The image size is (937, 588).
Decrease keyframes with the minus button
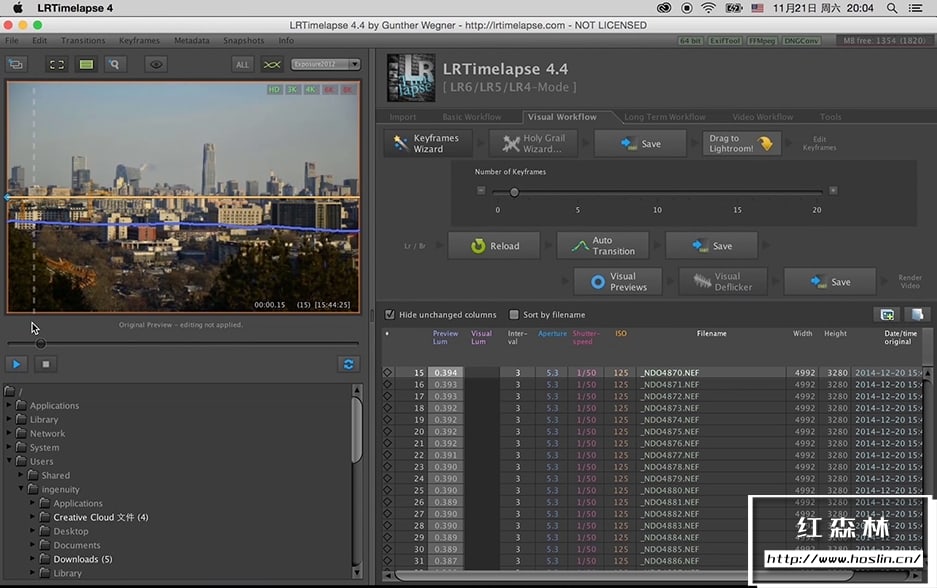[481, 191]
